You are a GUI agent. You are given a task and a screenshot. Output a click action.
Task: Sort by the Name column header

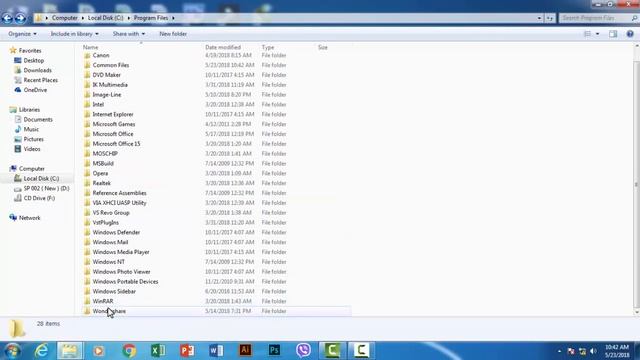(x=91, y=47)
